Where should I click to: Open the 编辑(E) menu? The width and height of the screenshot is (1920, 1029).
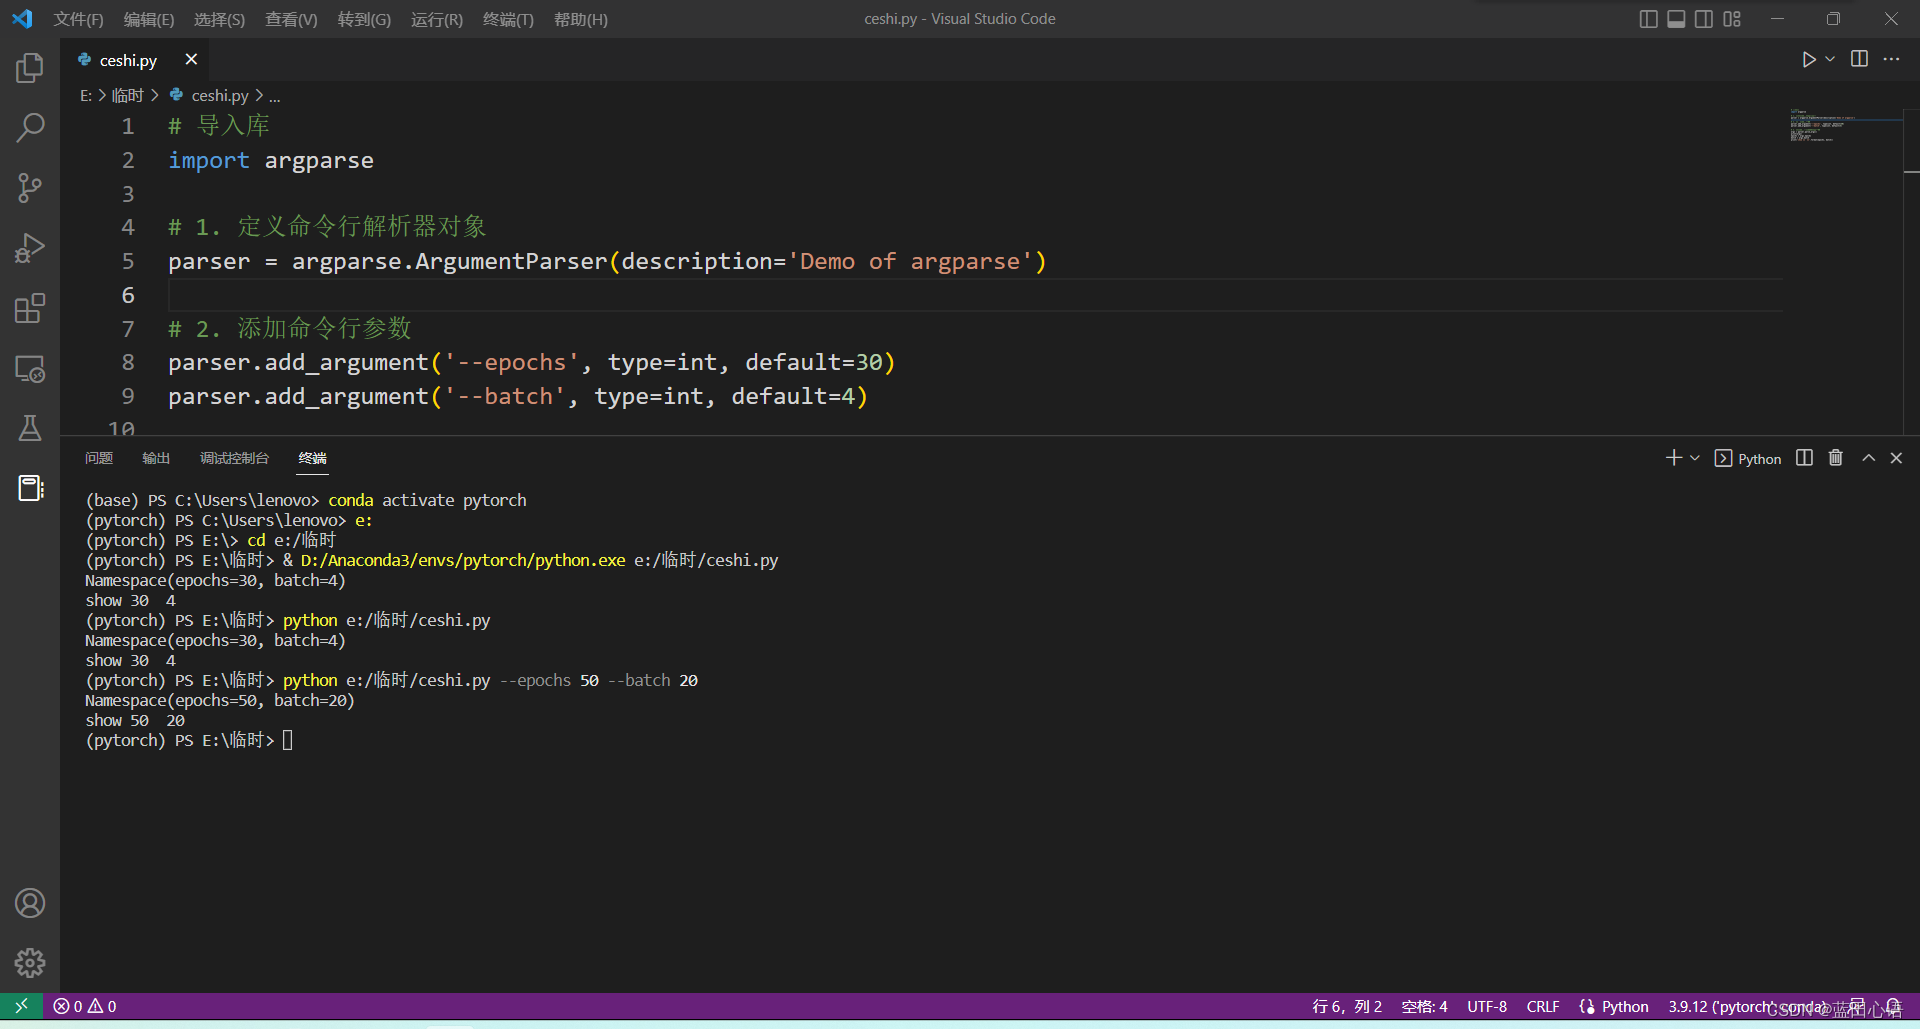click(x=149, y=20)
